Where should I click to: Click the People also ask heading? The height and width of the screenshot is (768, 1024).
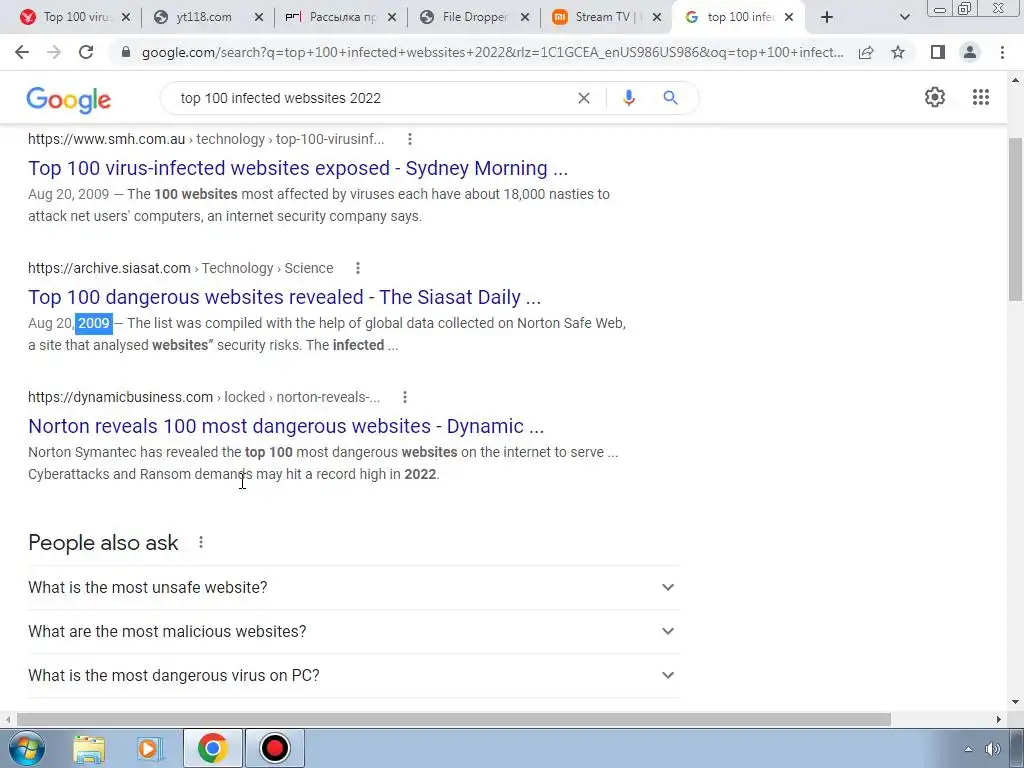click(103, 543)
